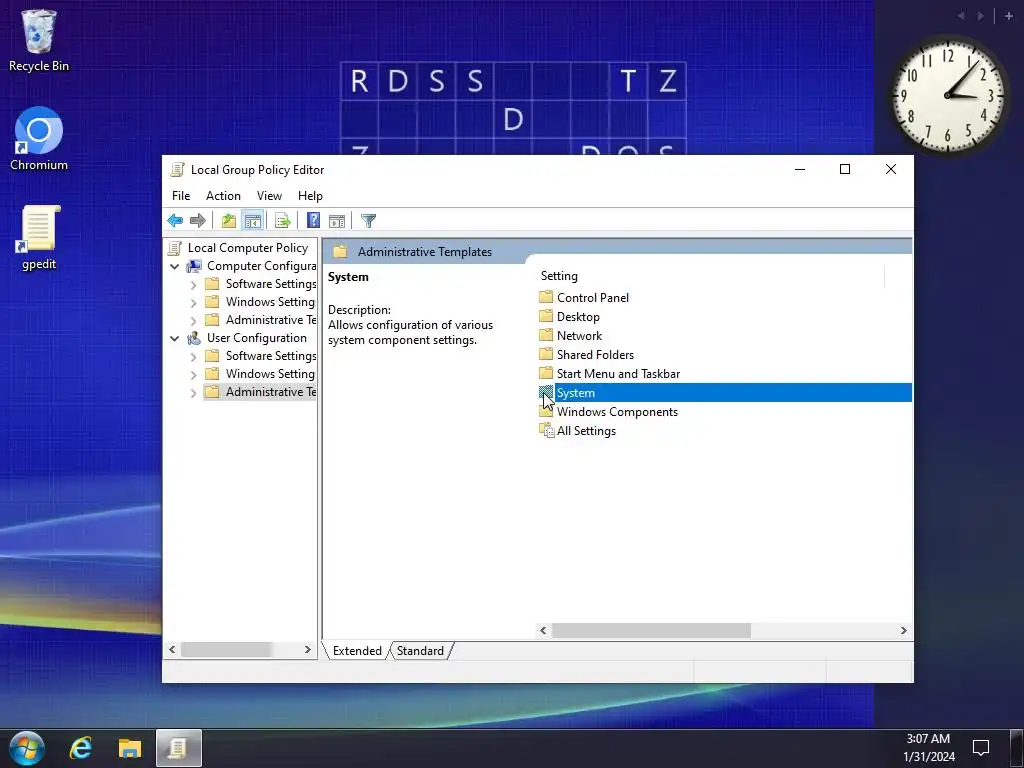
Task: Expand Administrative Templates under User Configuration
Action: tap(193, 392)
